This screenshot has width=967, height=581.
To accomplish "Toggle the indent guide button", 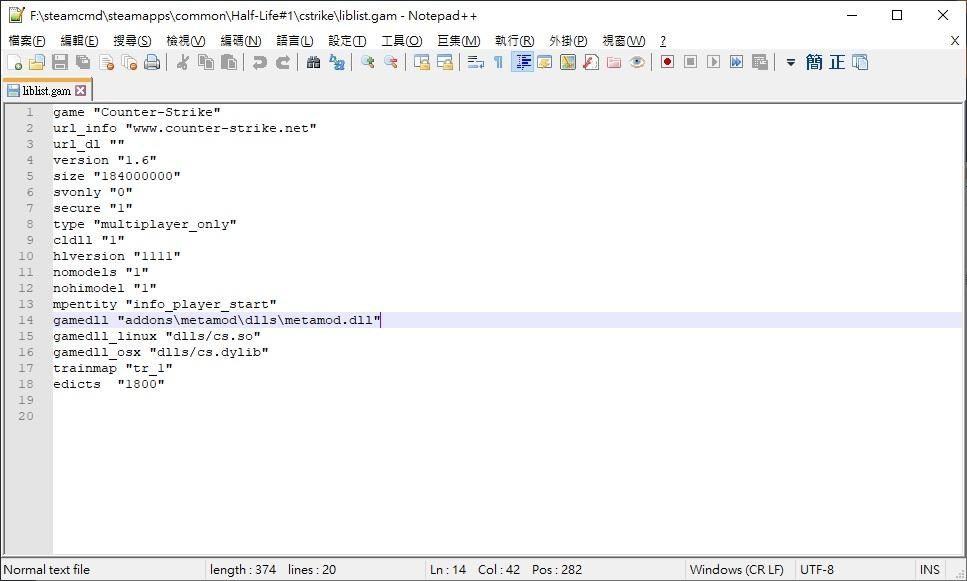I will tap(522, 62).
